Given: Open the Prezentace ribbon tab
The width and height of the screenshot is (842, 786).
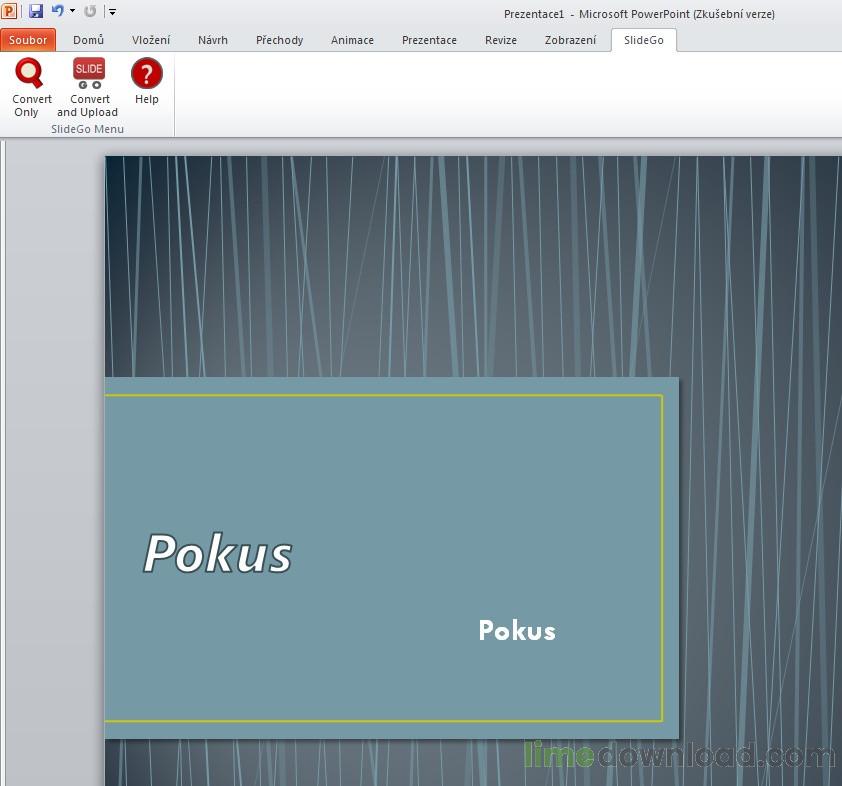Looking at the screenshot, I should 429,40.
